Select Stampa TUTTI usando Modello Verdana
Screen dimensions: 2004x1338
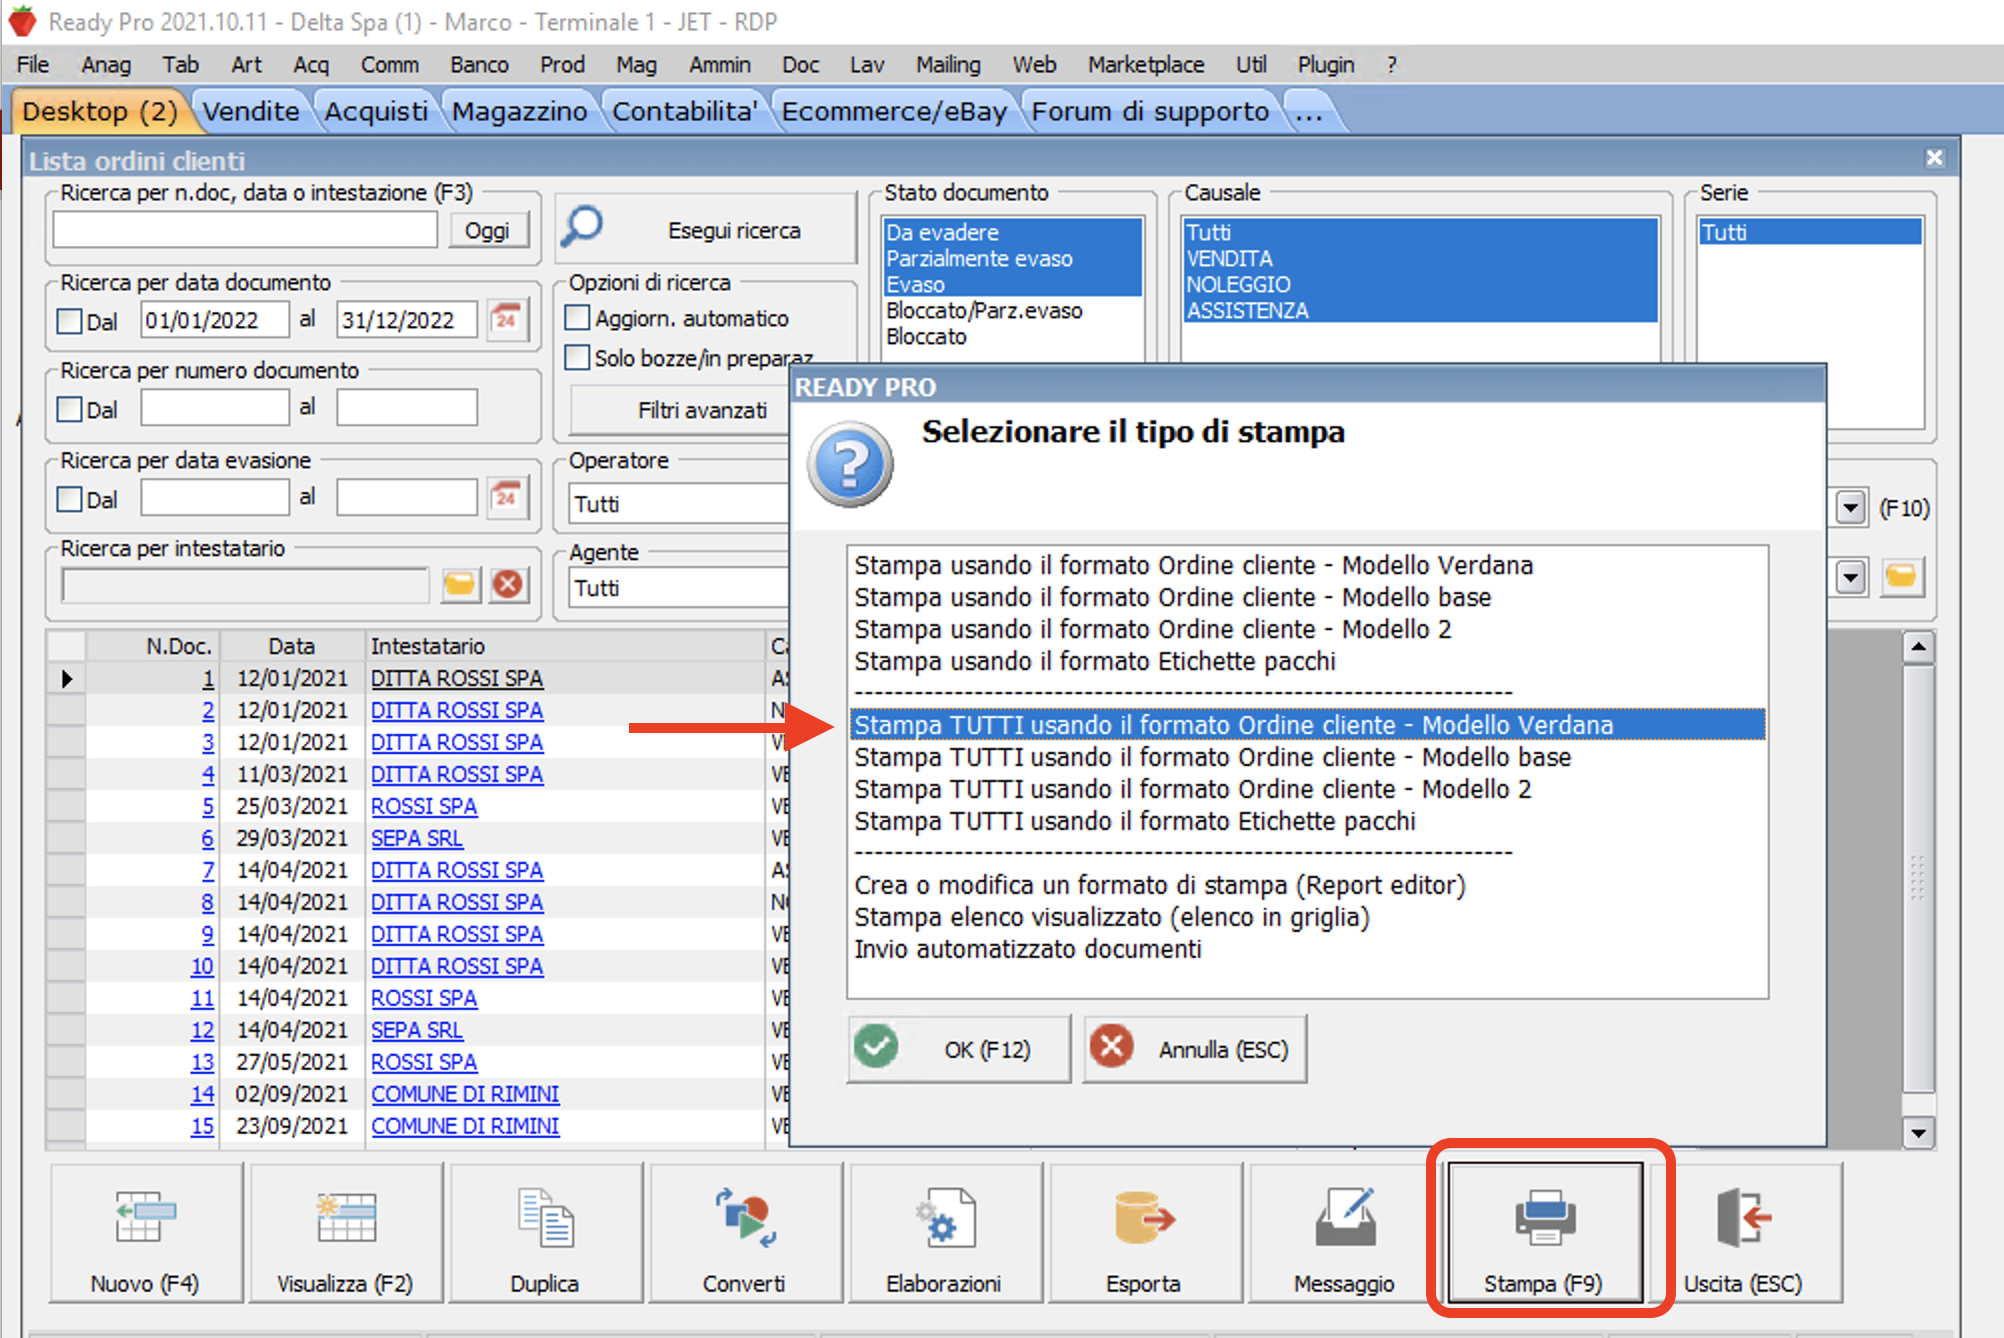tap(1307, 725)
